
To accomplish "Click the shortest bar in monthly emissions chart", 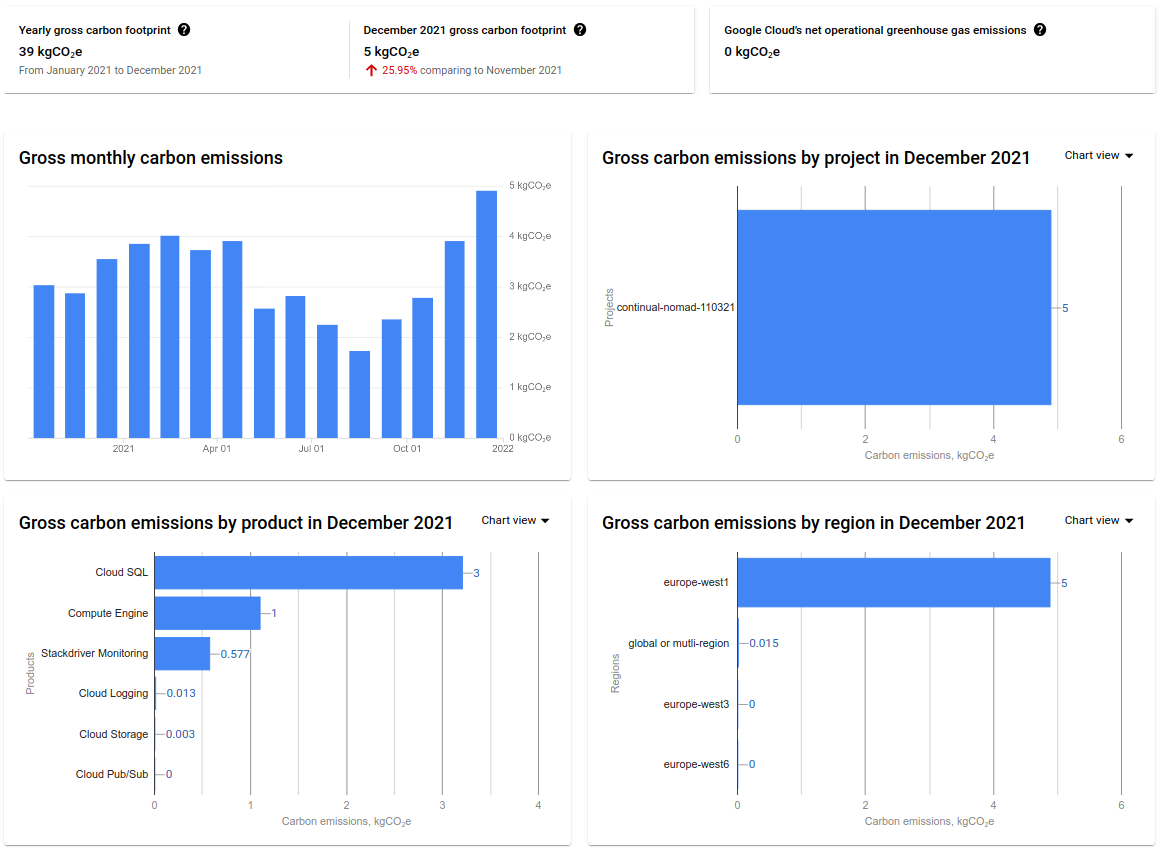I will coord(360,394).
